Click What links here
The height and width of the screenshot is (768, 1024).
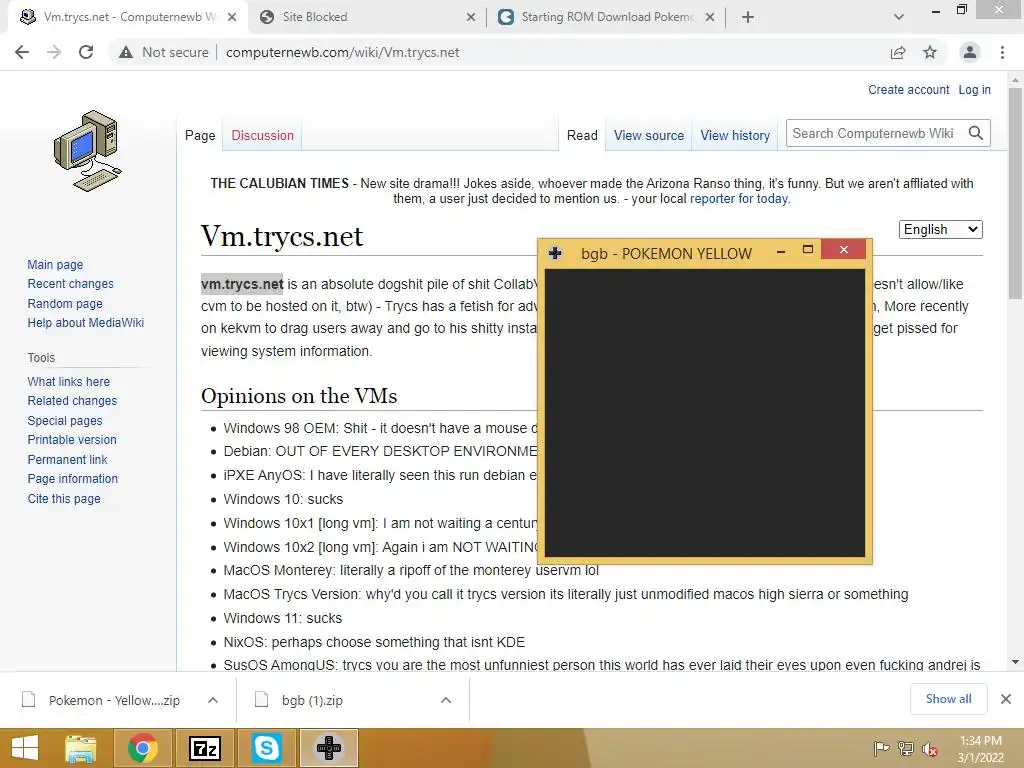pyautogui.click(x=69, y=381)
